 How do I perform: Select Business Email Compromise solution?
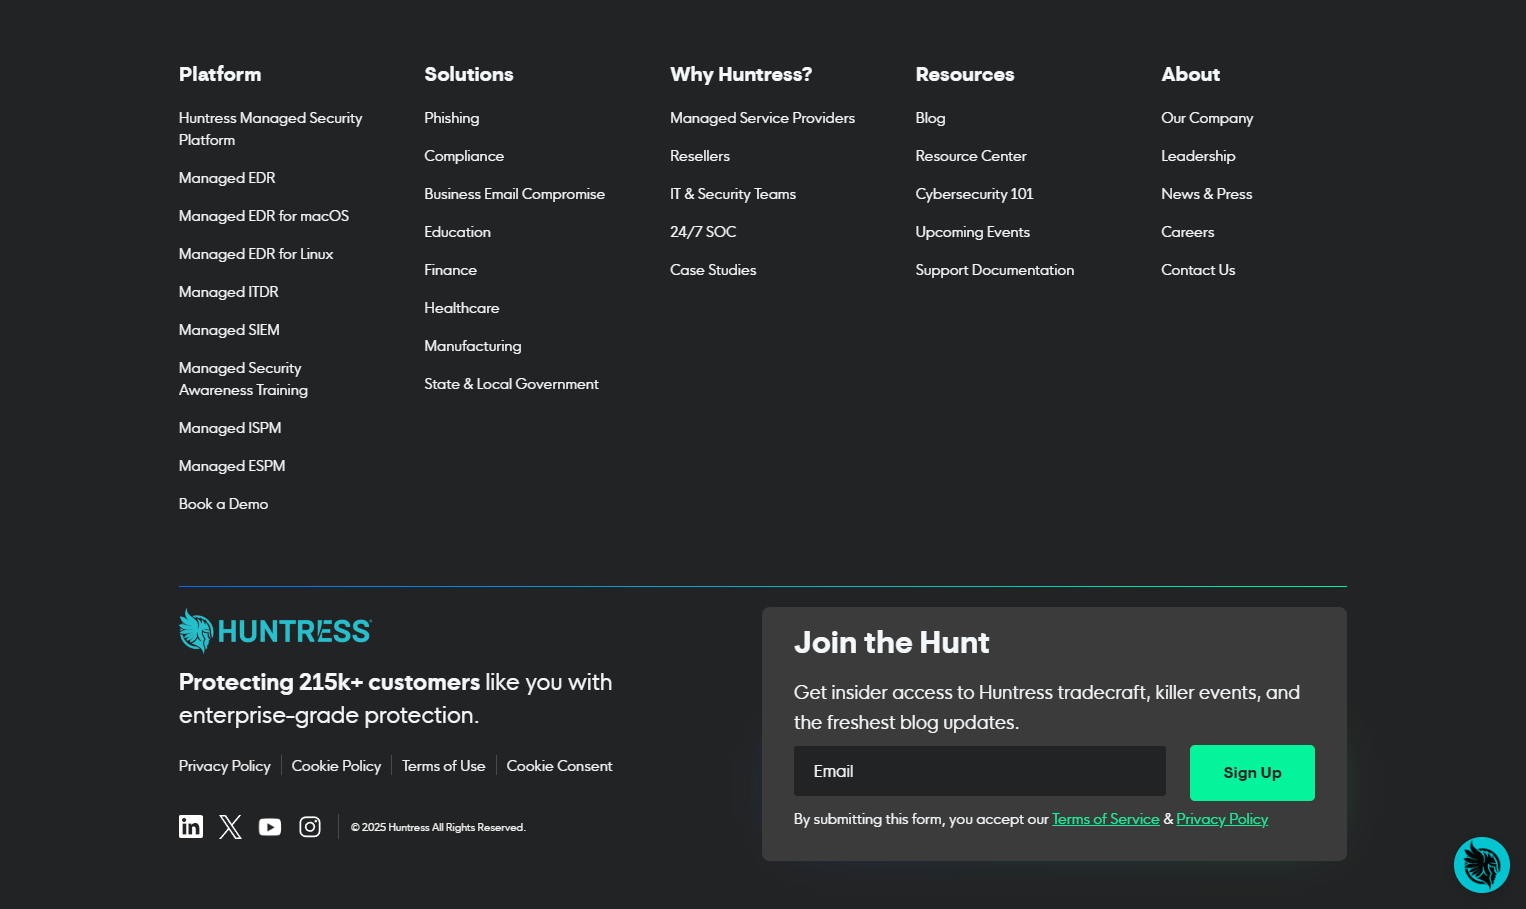coord(514,194)
